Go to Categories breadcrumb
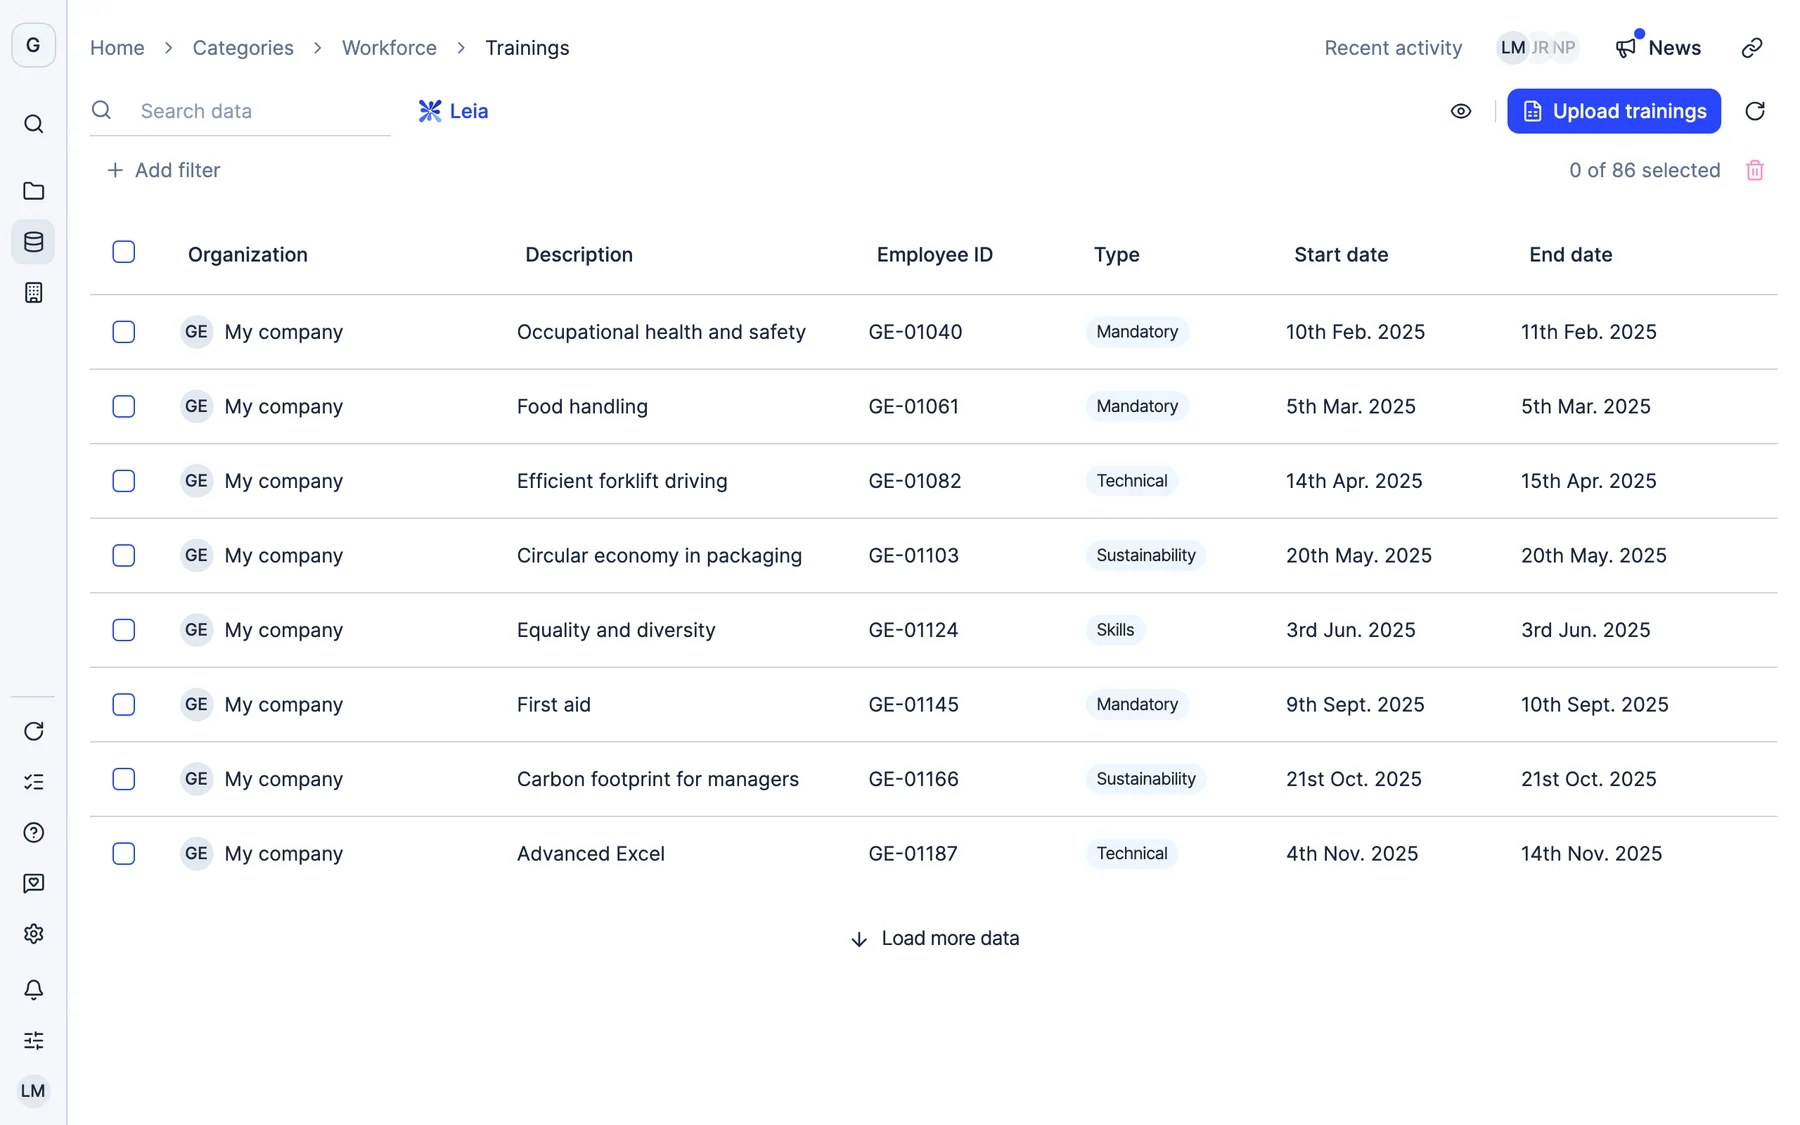1800x1125 pixels. point(243,48)
